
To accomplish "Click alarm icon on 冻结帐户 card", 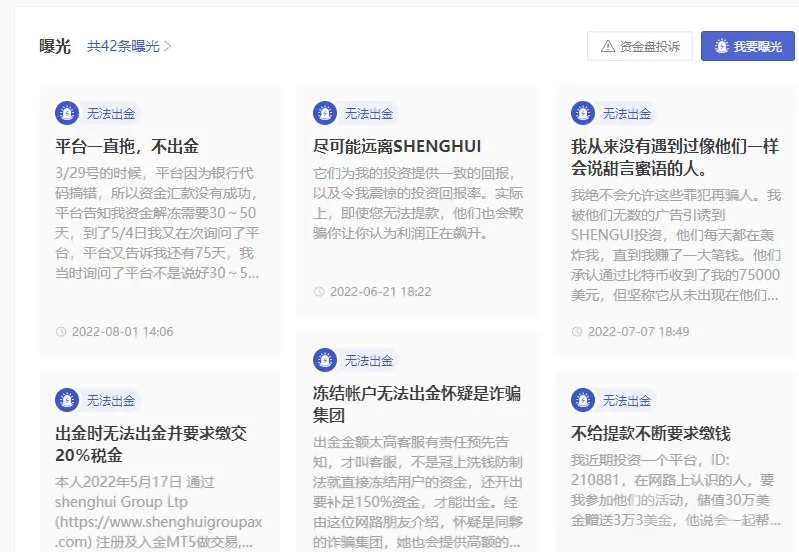I will [x=325, y=360].
